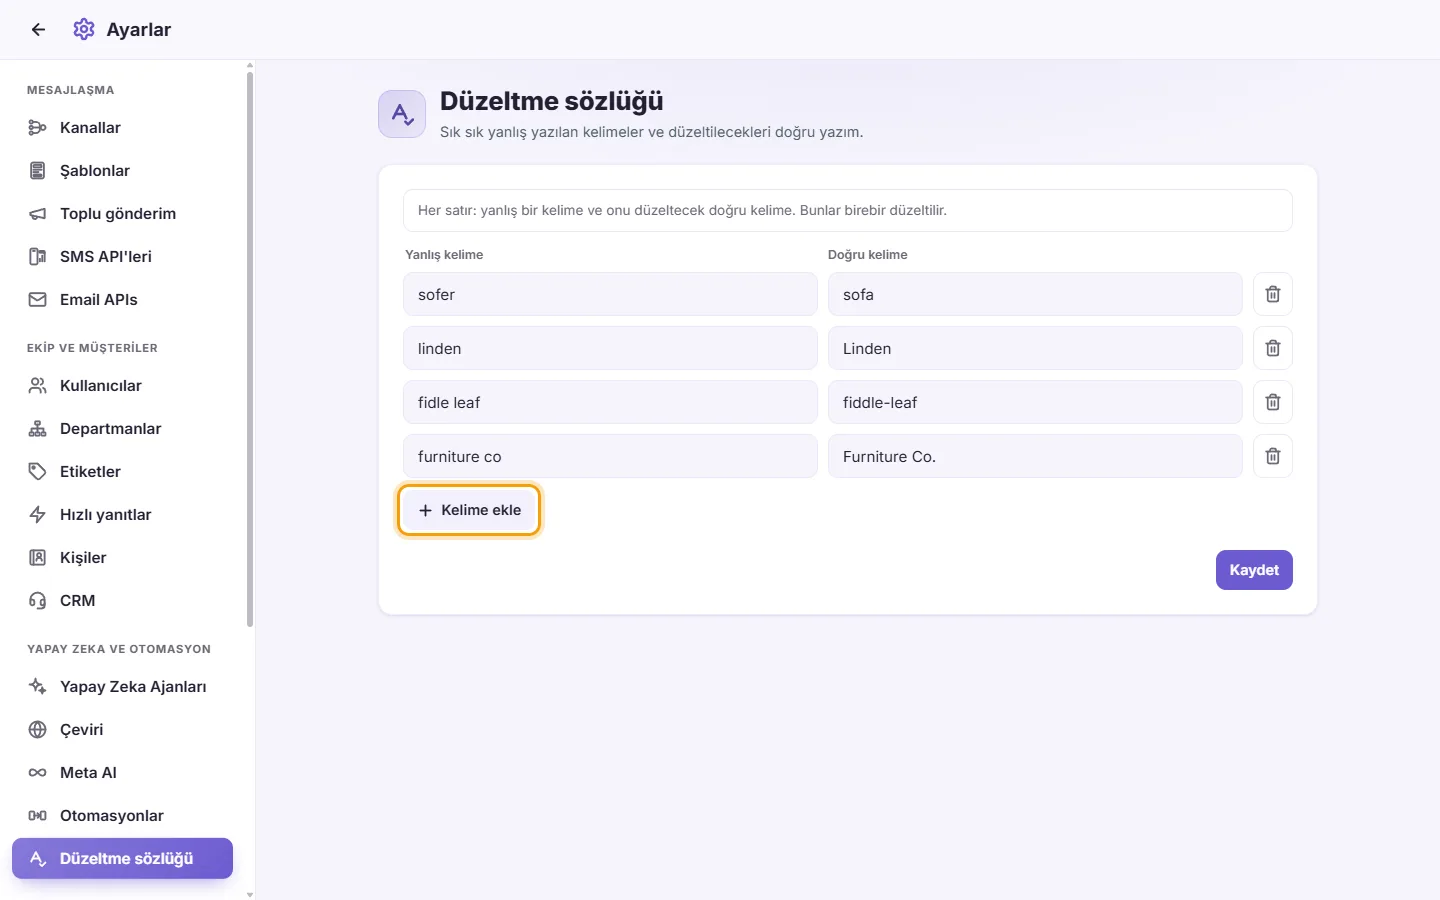Click the Çeviri globe icon

tap(38, 730)
